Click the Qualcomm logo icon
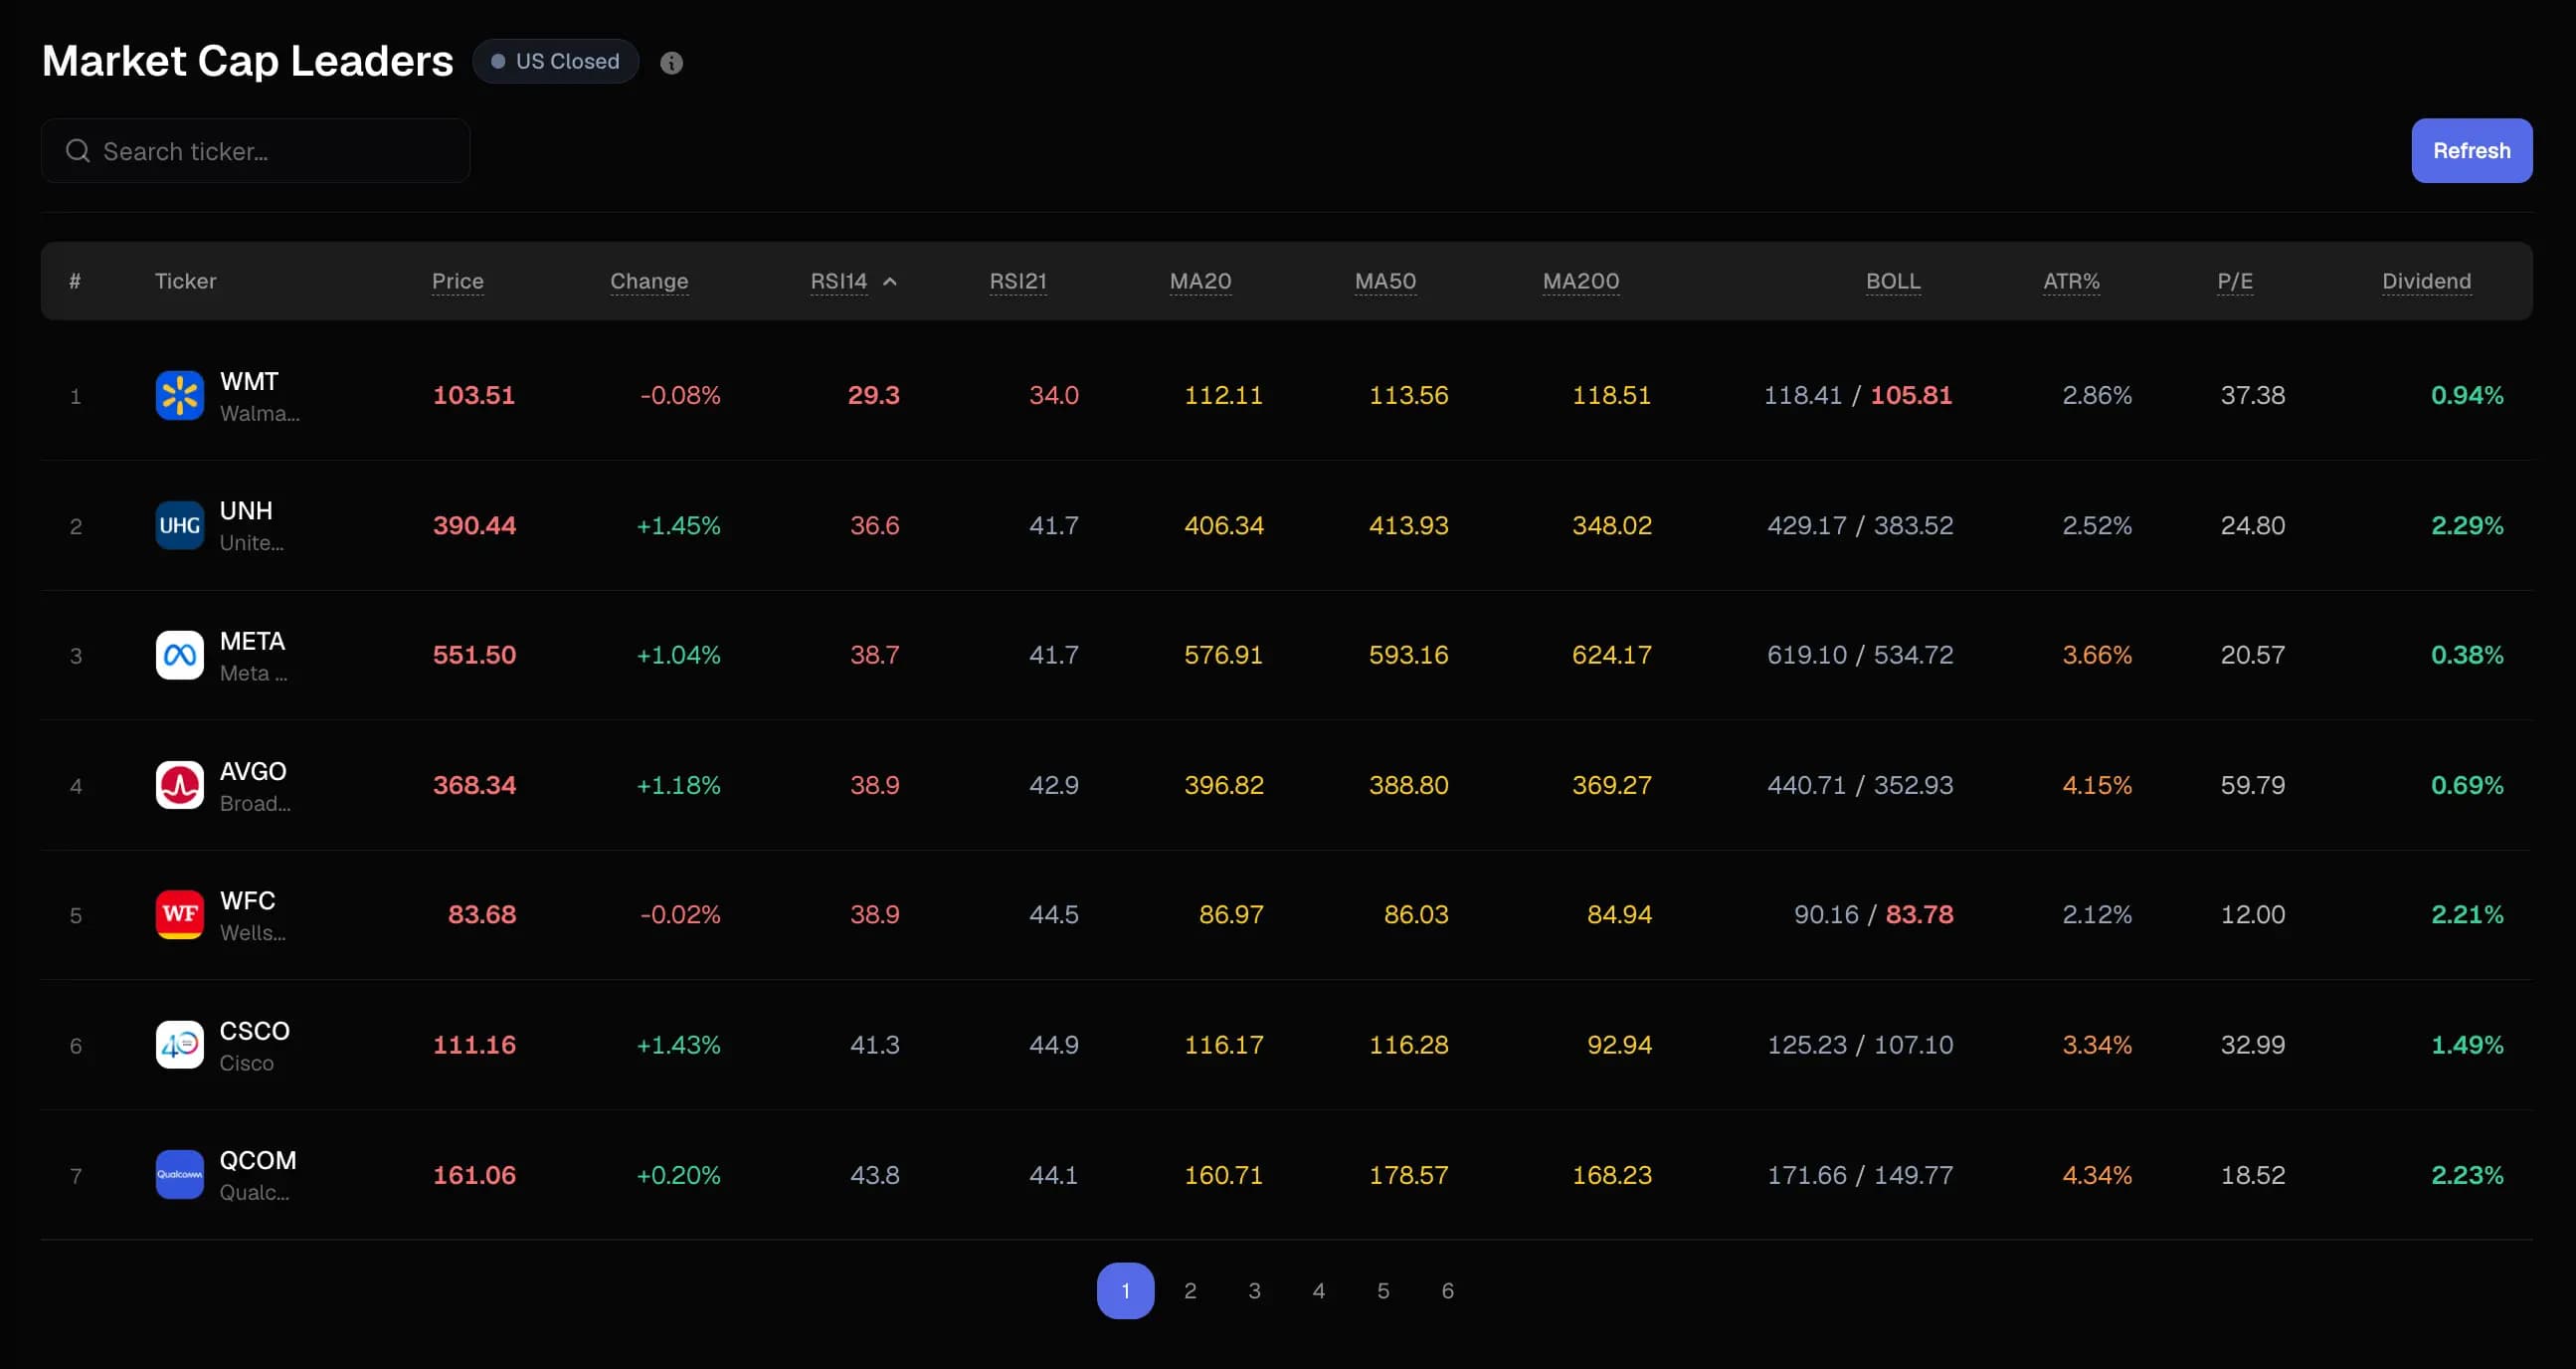The image size is (2576, 1369). [180, 1174]
